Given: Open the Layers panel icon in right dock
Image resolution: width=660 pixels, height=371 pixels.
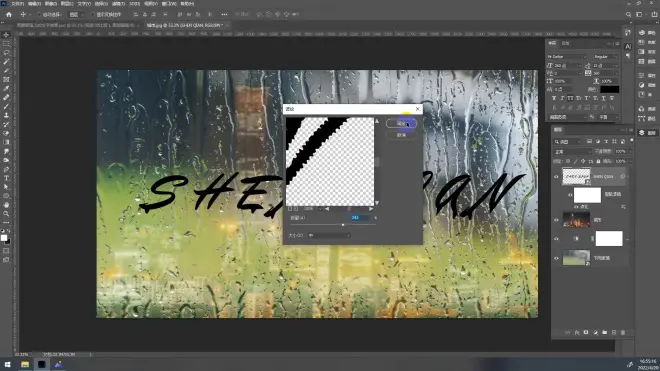Looking at the screenshot, I should click(641, 133).
